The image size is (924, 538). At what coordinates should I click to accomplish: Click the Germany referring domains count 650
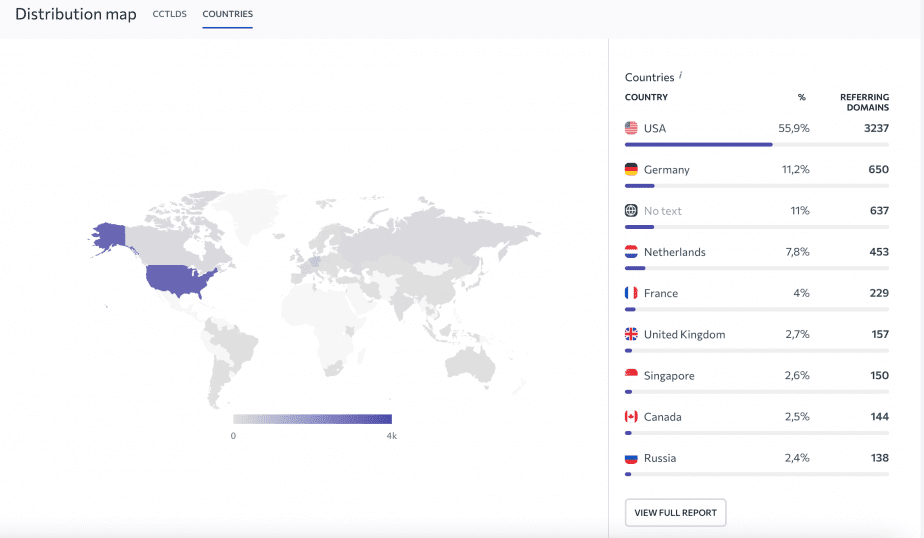click(x=878, y=170)
